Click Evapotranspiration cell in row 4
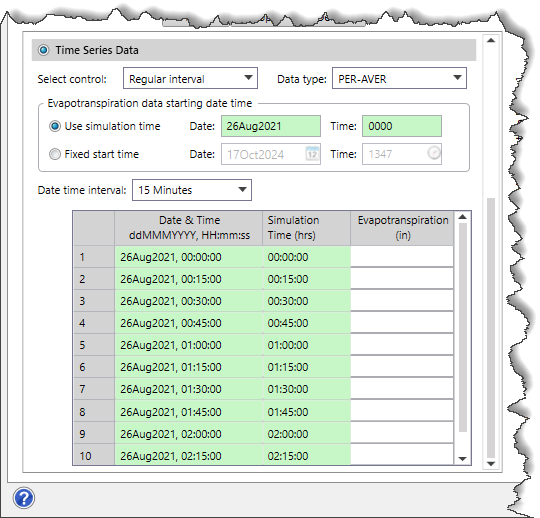 [x=402, y=323]
